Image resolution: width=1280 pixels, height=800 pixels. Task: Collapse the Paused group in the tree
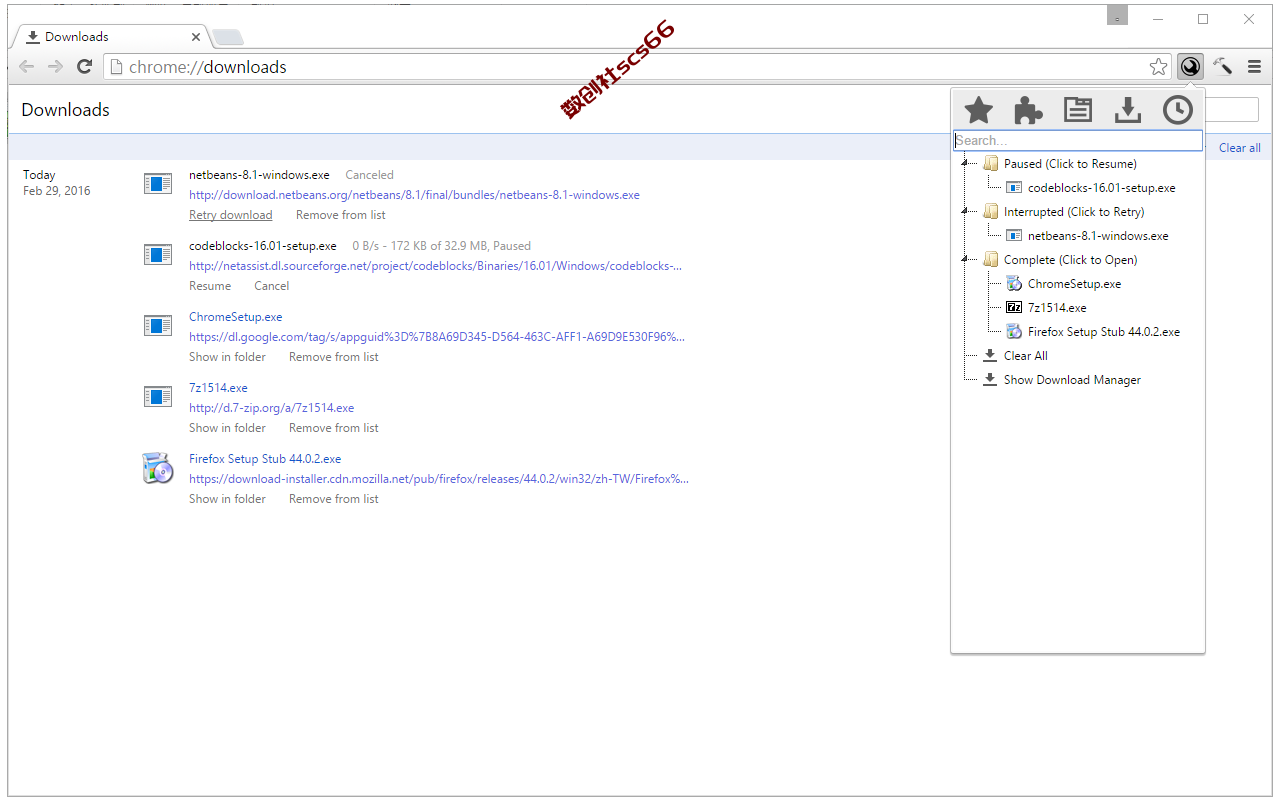tap(965, 163)
